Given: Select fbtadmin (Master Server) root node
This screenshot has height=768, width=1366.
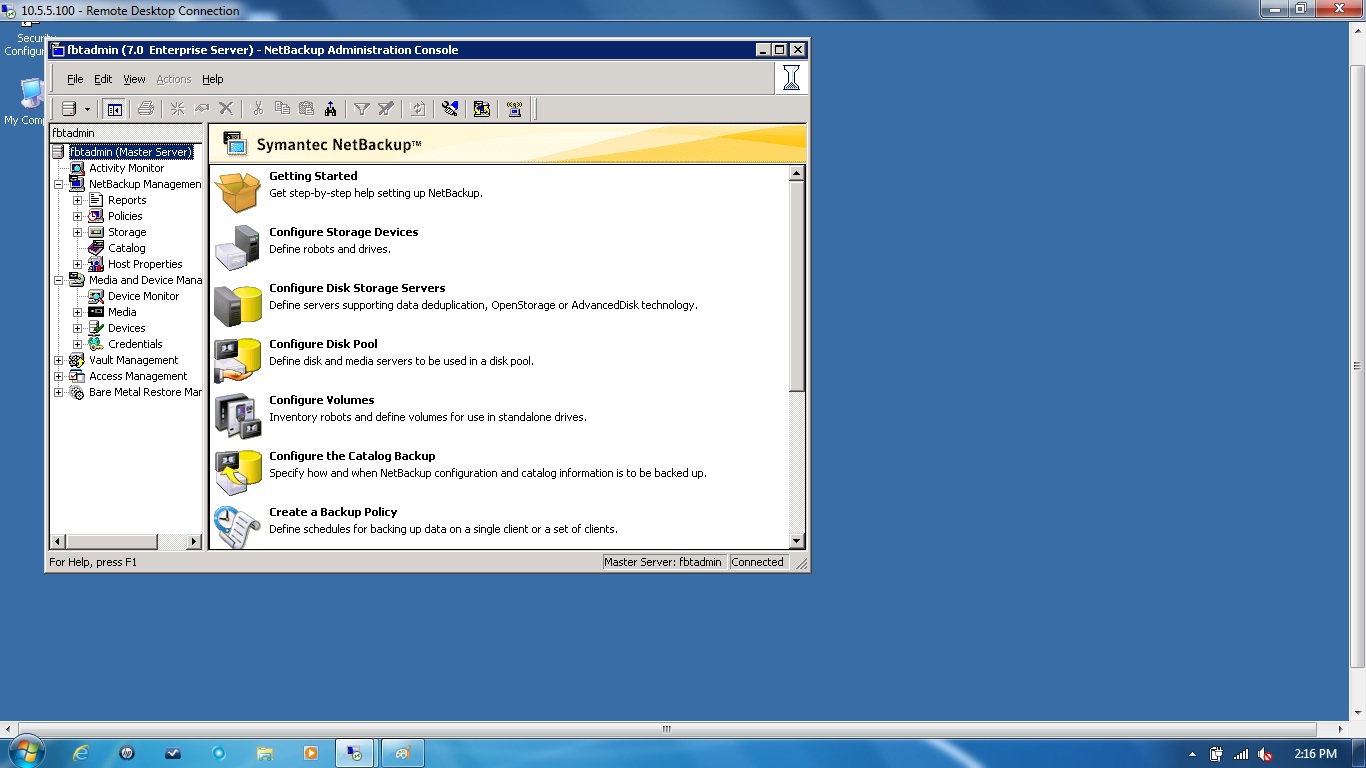Looking at the screenshot, I should click(130, 152).
